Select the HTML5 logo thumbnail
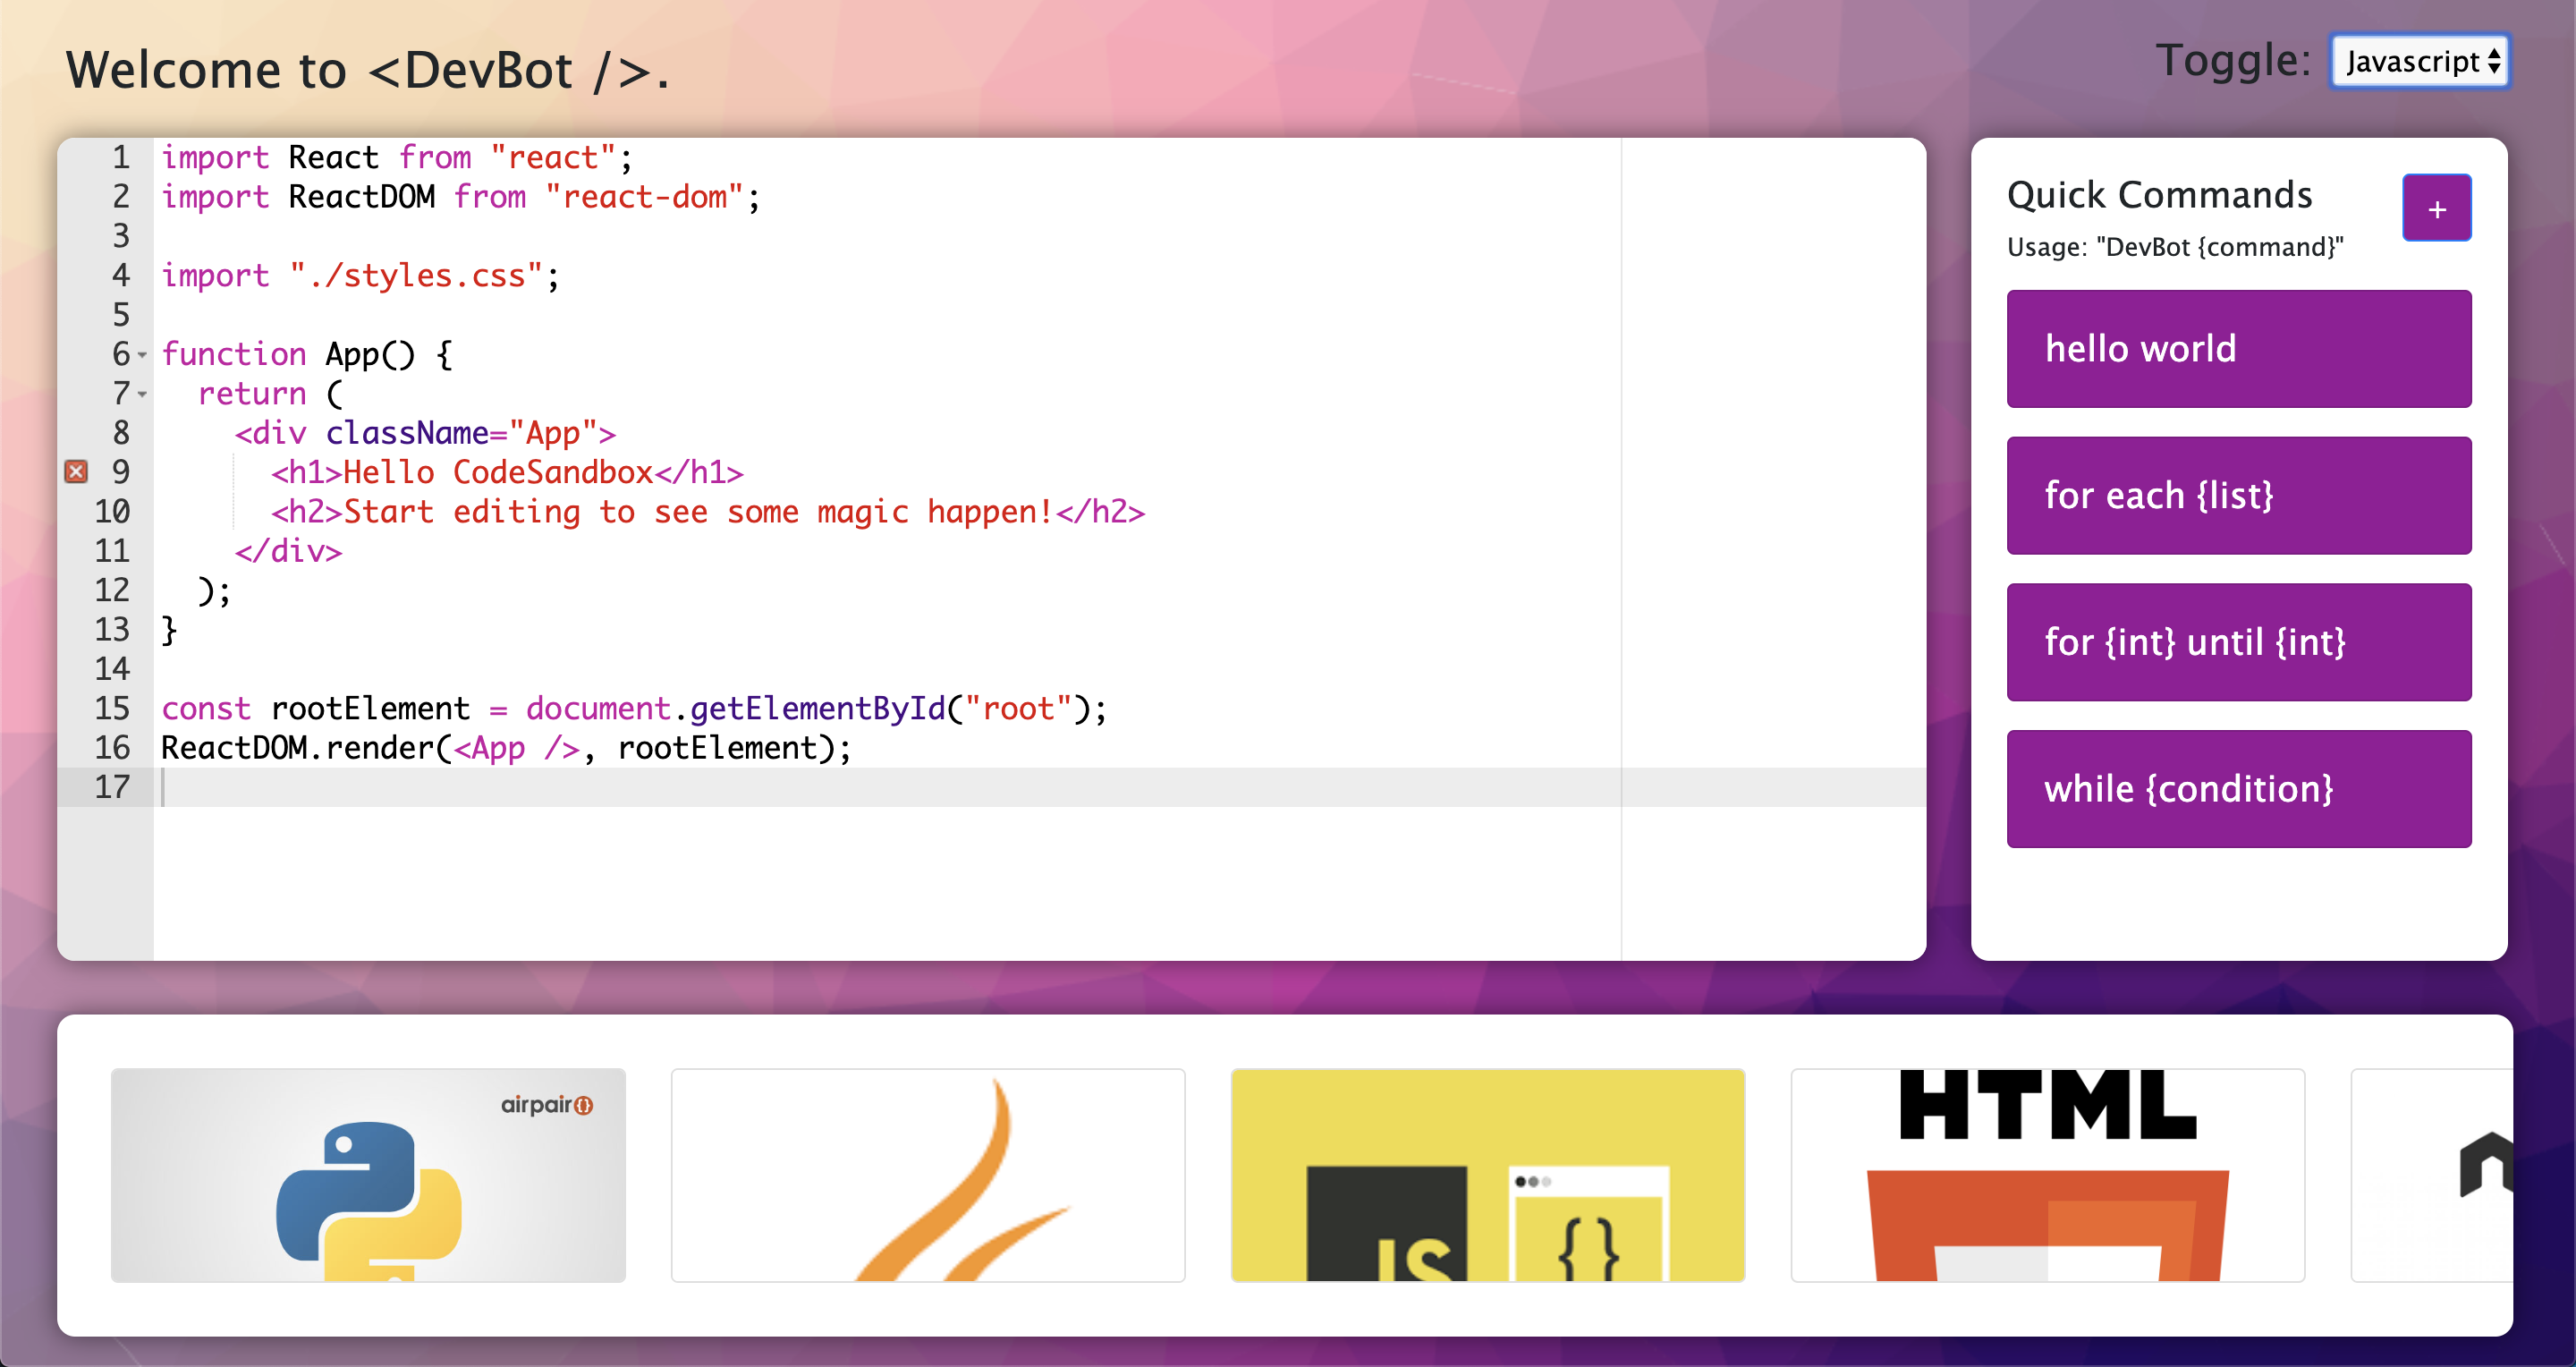 pos(2047,1175)
